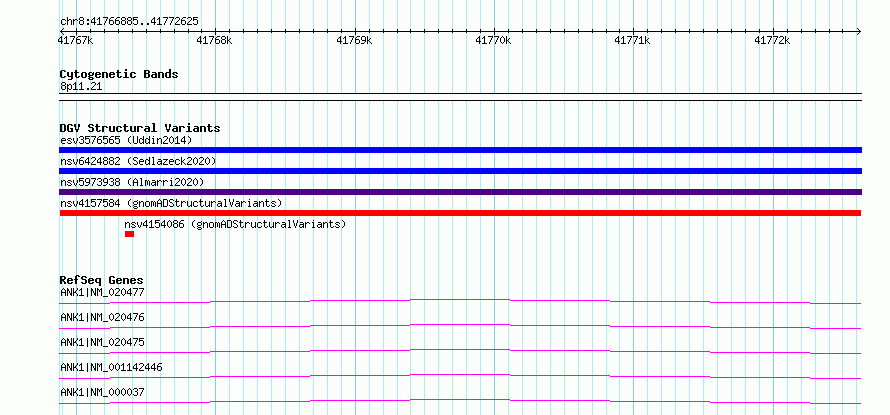Screen dimensions: 890x415
Task: Select the ANK1|NM_020475 transcript label
Action: (102, 342)
